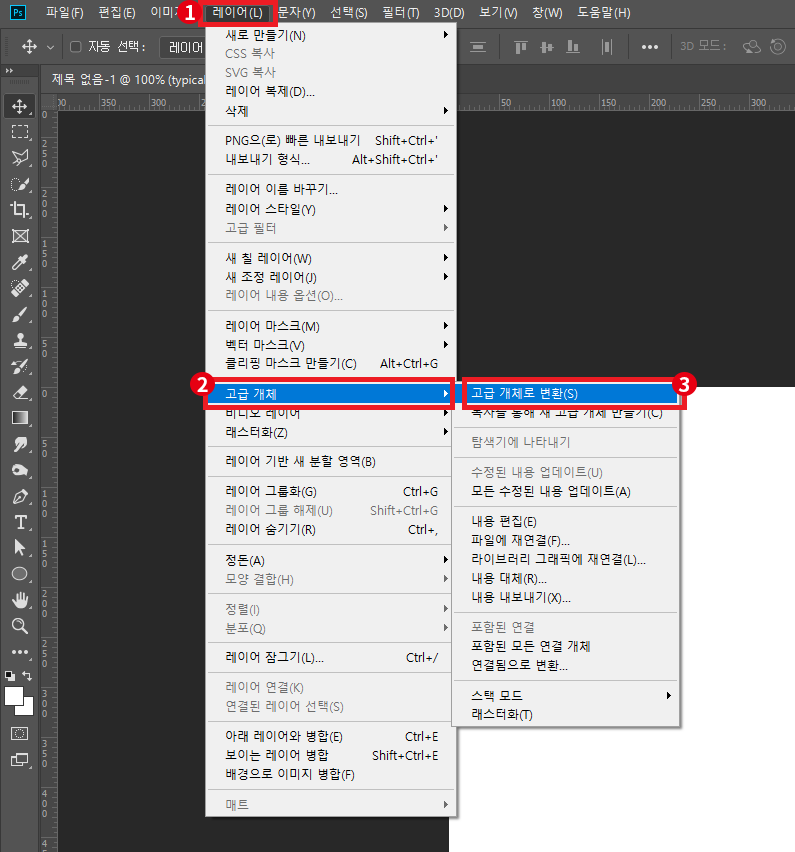Screen dimensions: 795x852
Task: Choose 내용 편집(E) in submenu
Action: click(x=566, y=522)
